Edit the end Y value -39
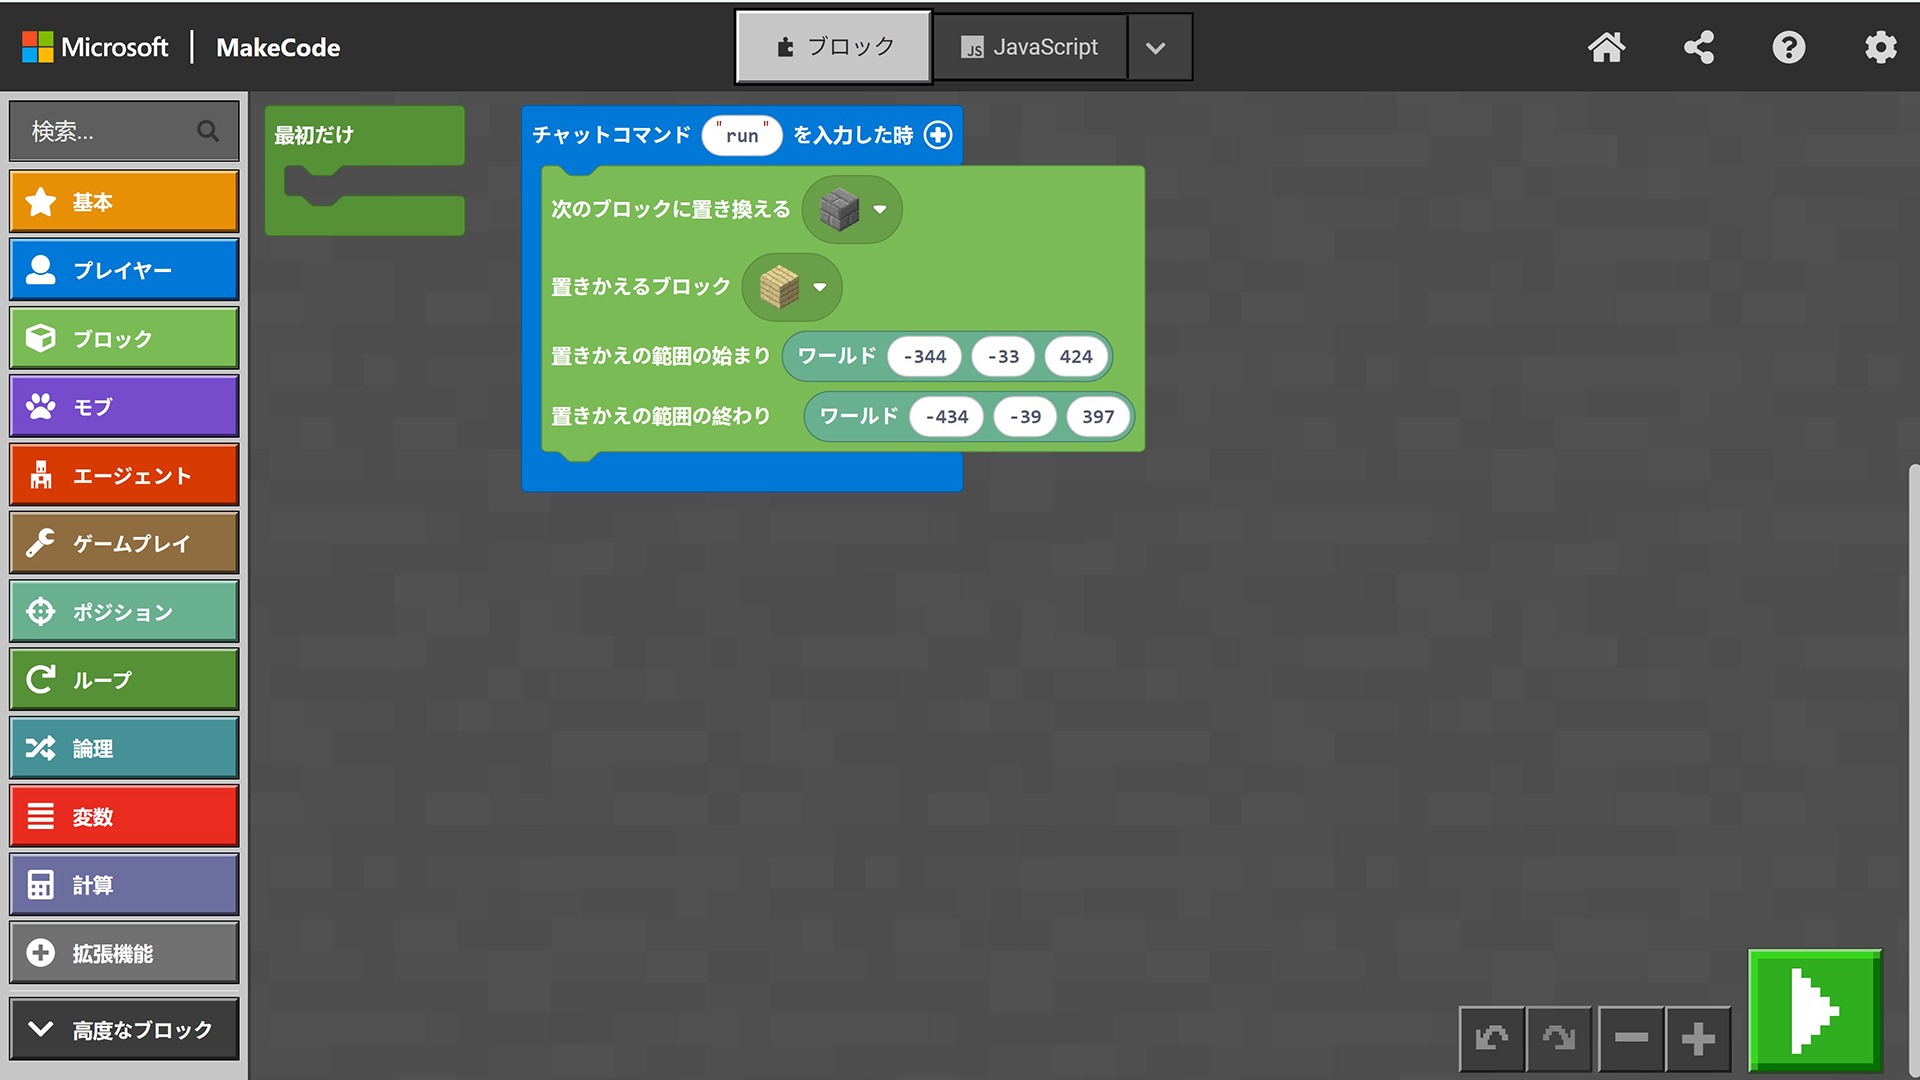Image resolution: width=1920 pixels, height=1080 pixels. [1025, 416]
